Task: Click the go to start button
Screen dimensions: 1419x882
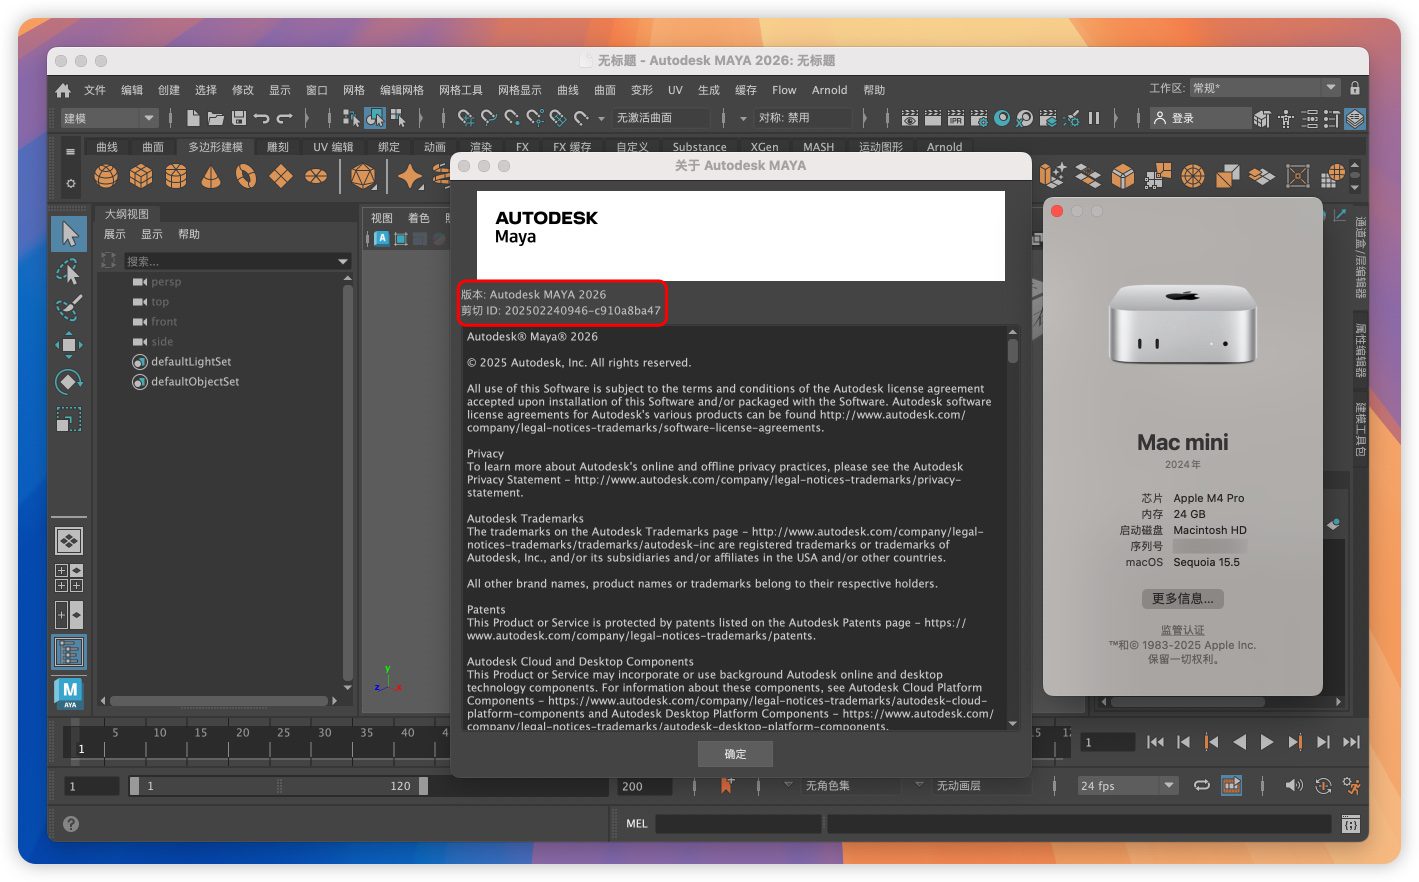Action: (1155, 742)
